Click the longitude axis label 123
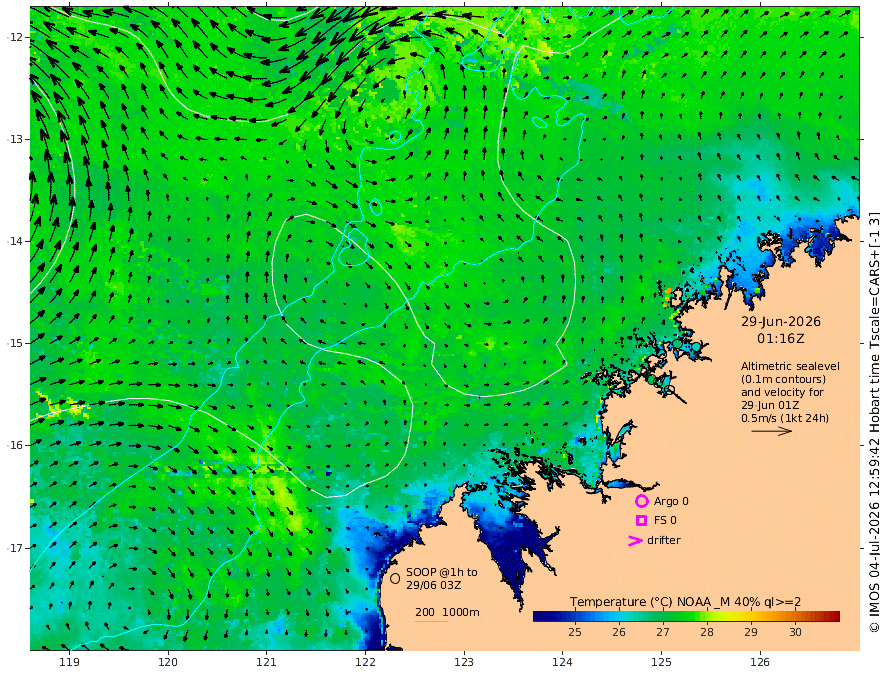 [464, 663]
